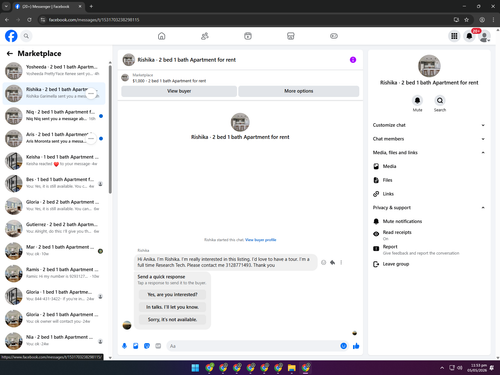
Task: Send quick response 'Sorry, it's not available.'
Action: click(172, 319)
